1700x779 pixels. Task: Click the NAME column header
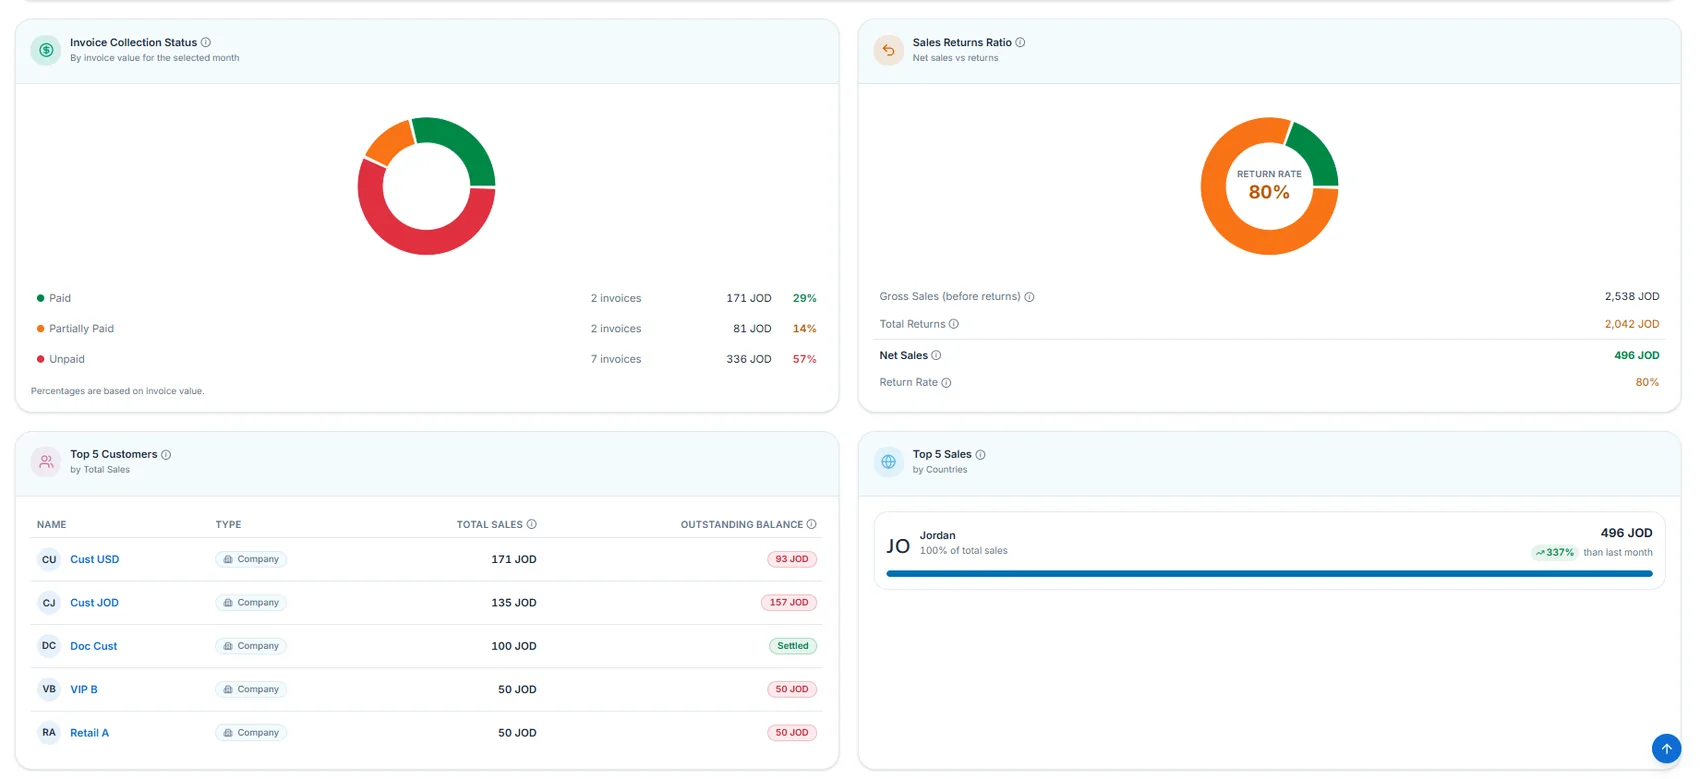52,524
